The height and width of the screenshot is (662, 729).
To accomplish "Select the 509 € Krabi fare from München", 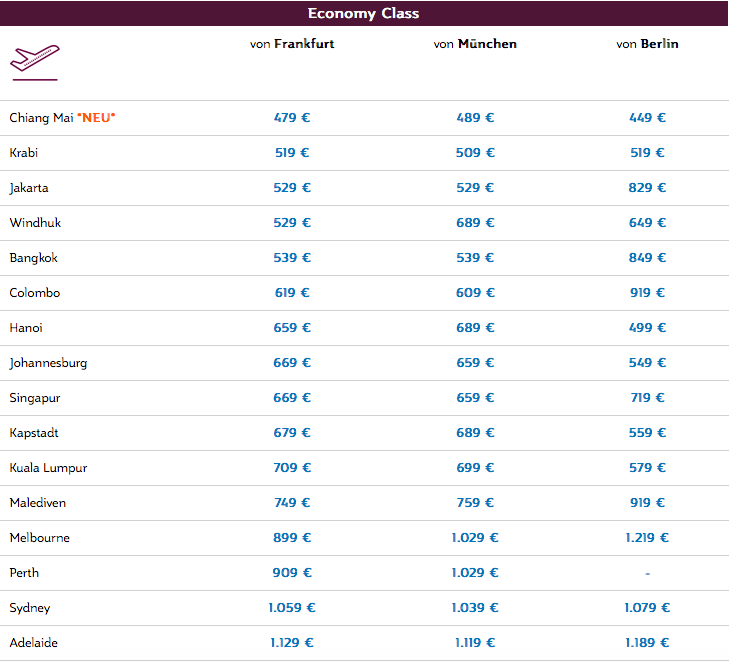I will pyautogui.click(x=475, y=153).
